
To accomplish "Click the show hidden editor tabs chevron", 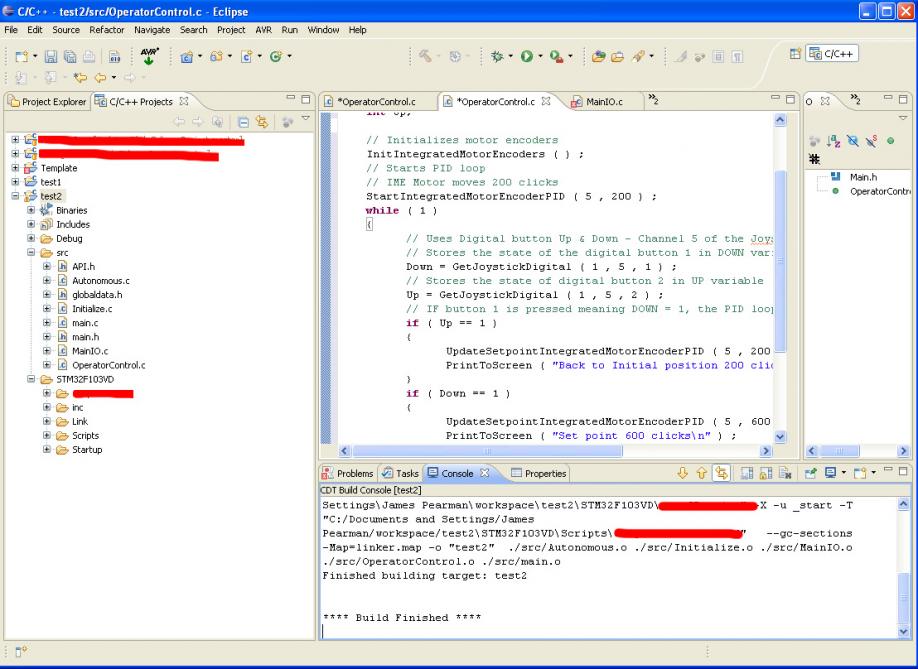I will tap(653, 100).
